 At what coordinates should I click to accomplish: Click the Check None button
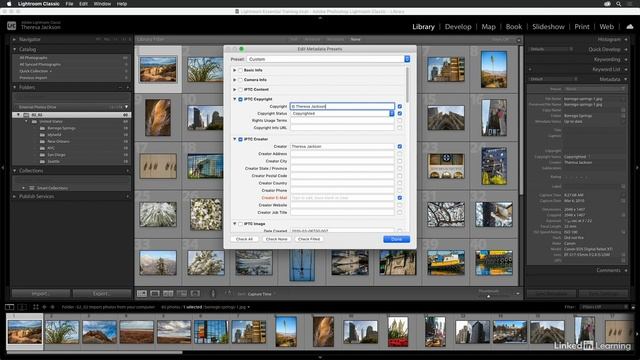click(x=276, y=239)
